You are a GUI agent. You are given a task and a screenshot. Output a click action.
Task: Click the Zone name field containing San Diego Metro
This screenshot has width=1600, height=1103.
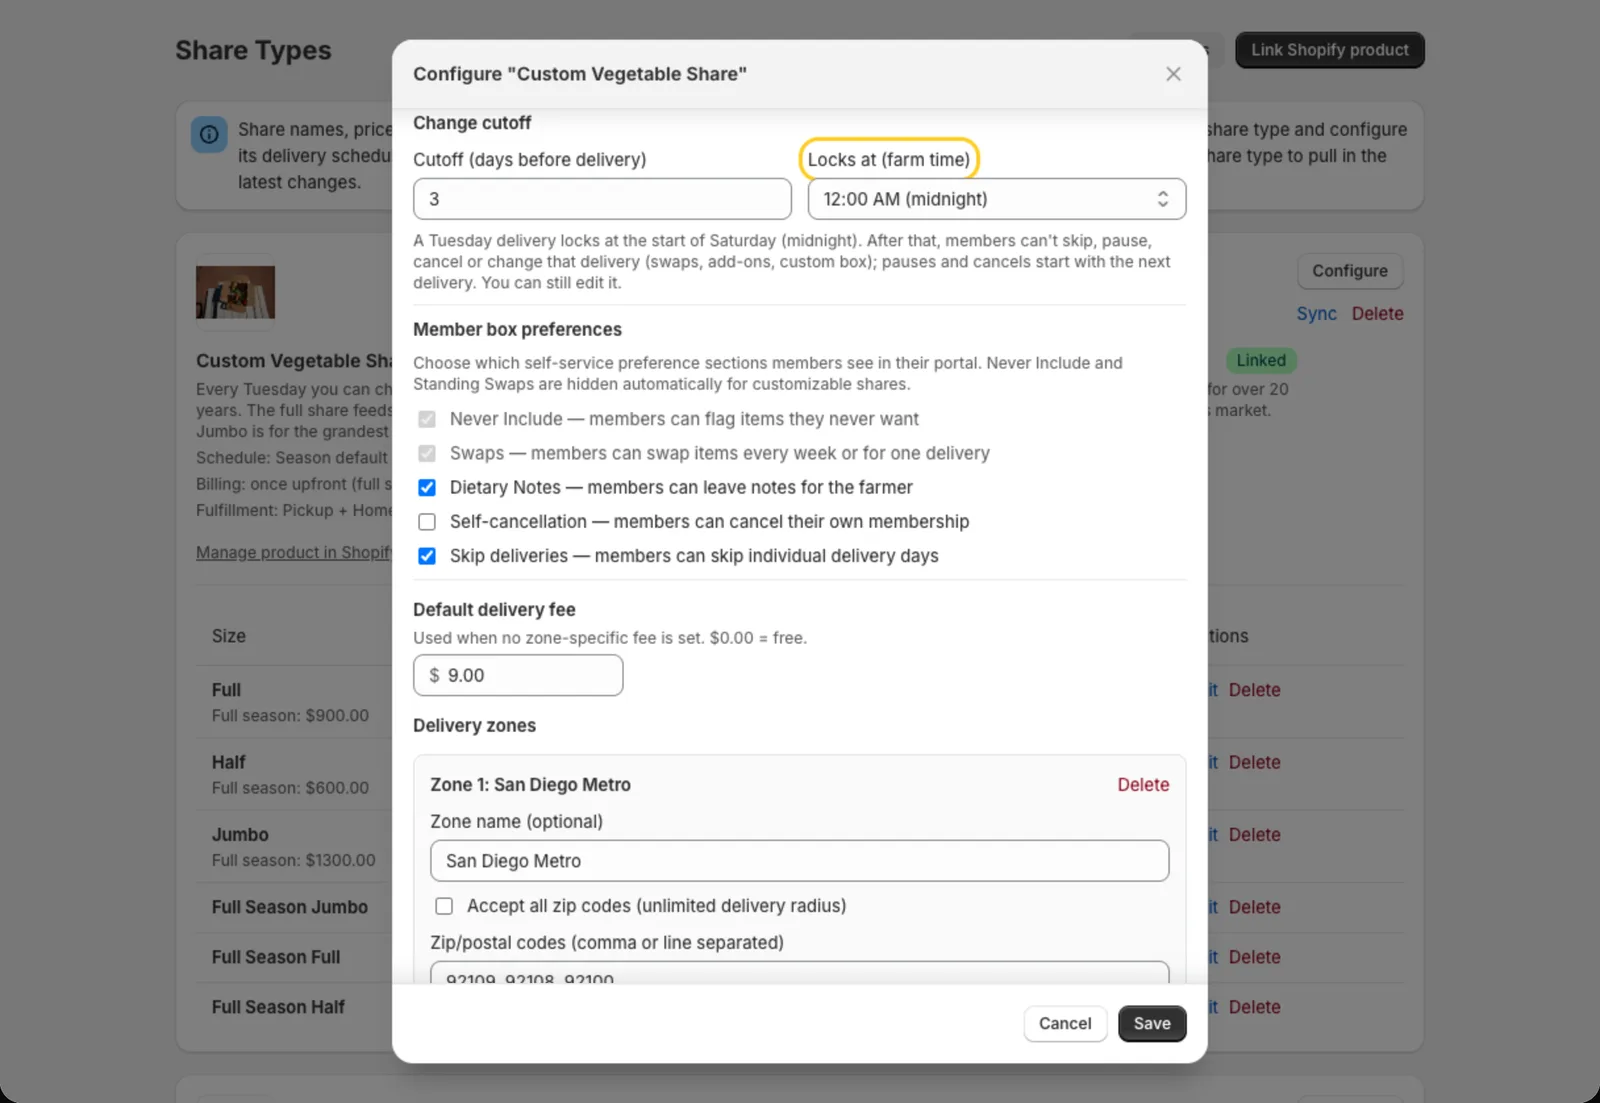[799, 861]
